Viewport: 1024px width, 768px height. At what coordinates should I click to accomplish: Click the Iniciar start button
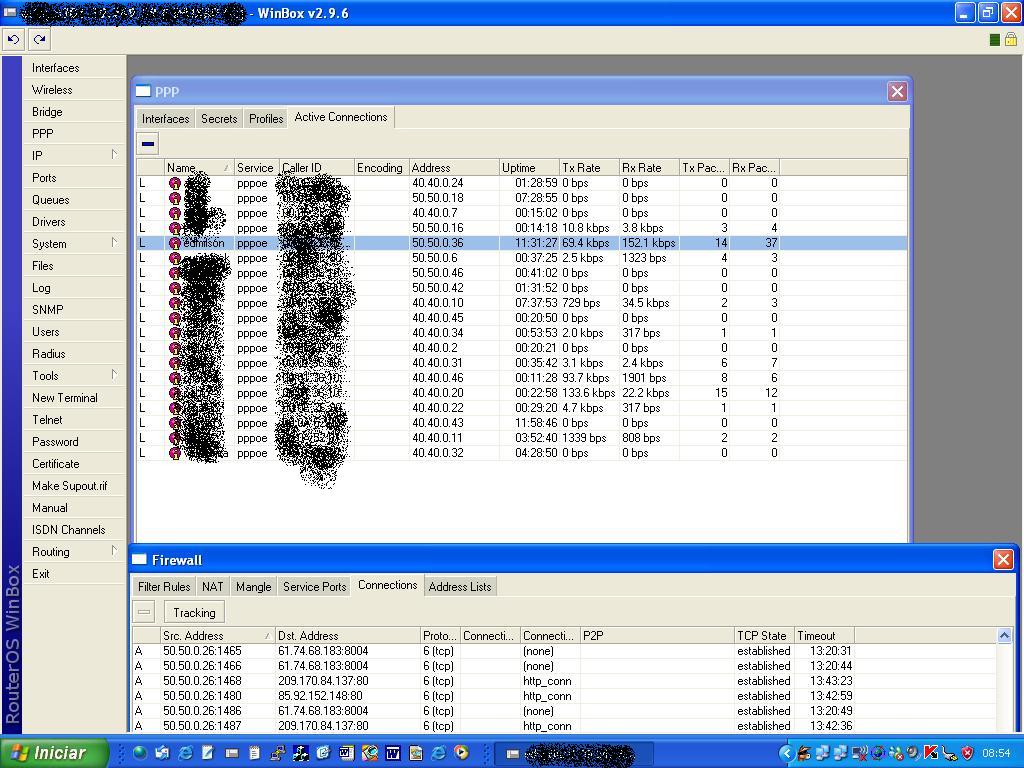(x=55, y=753)
